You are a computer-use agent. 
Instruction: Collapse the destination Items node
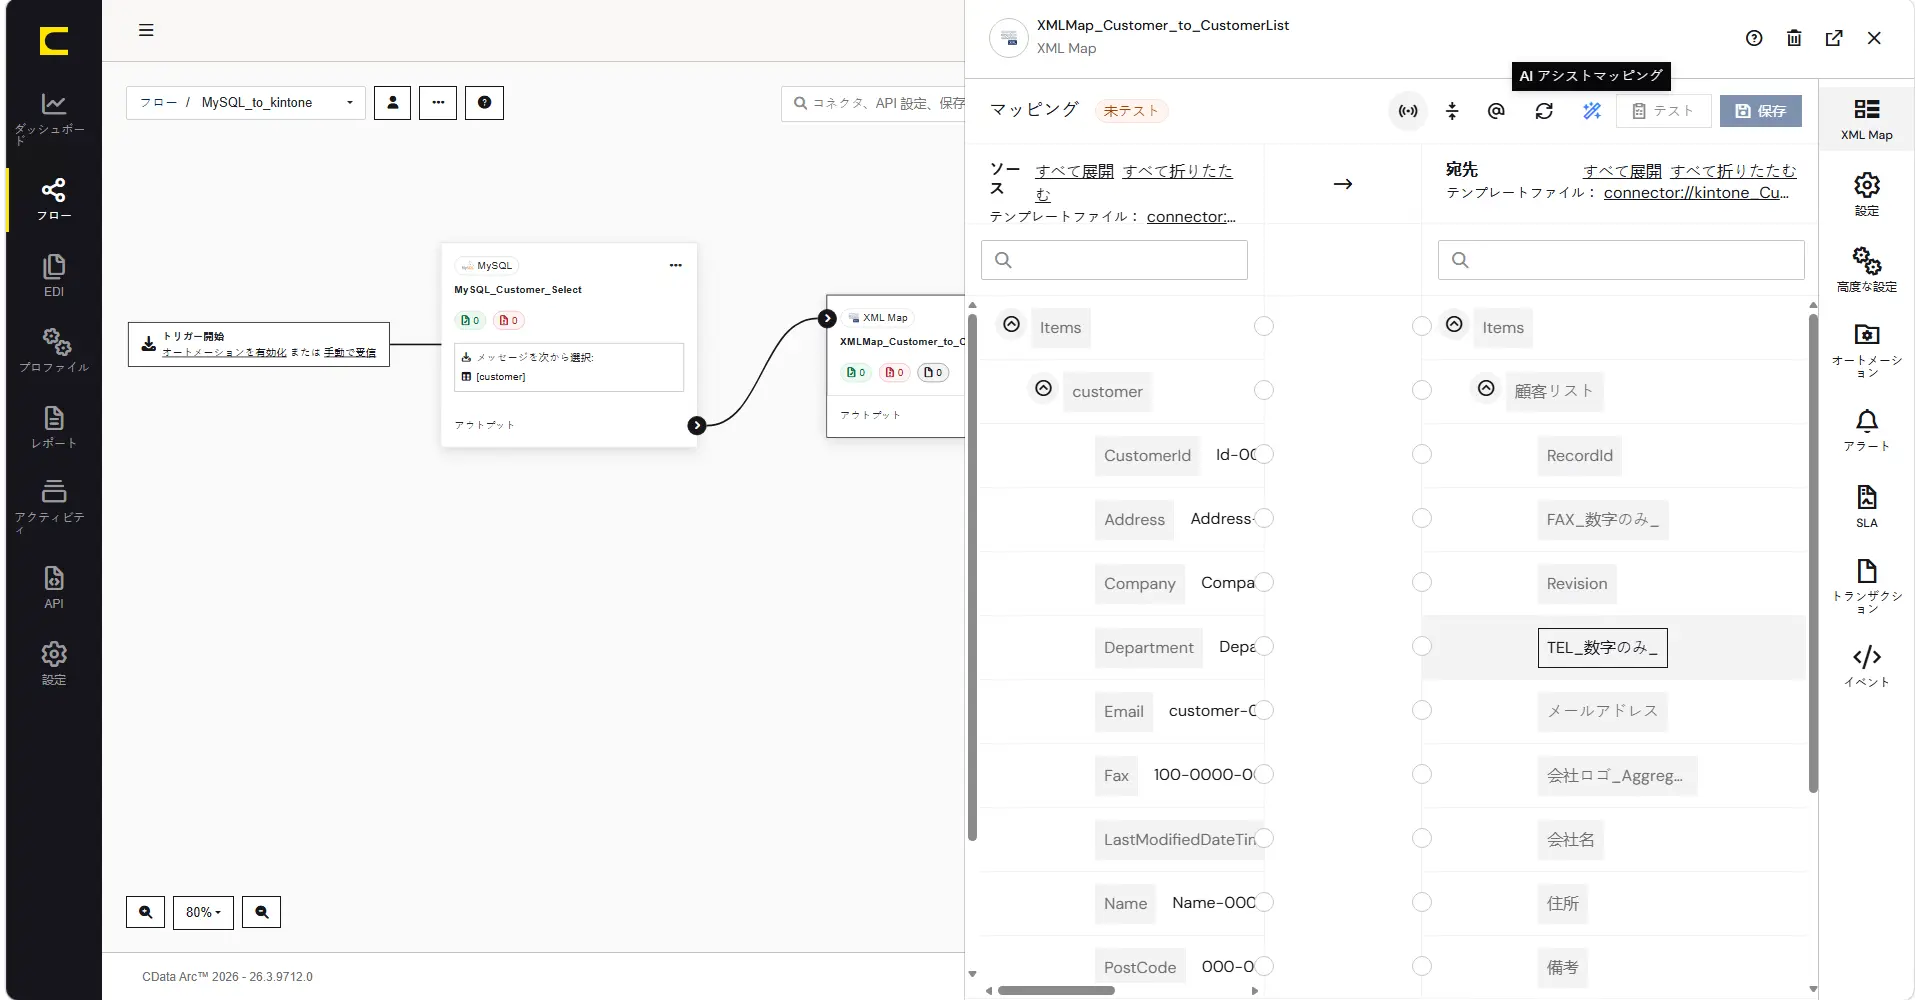(1454, 325)
